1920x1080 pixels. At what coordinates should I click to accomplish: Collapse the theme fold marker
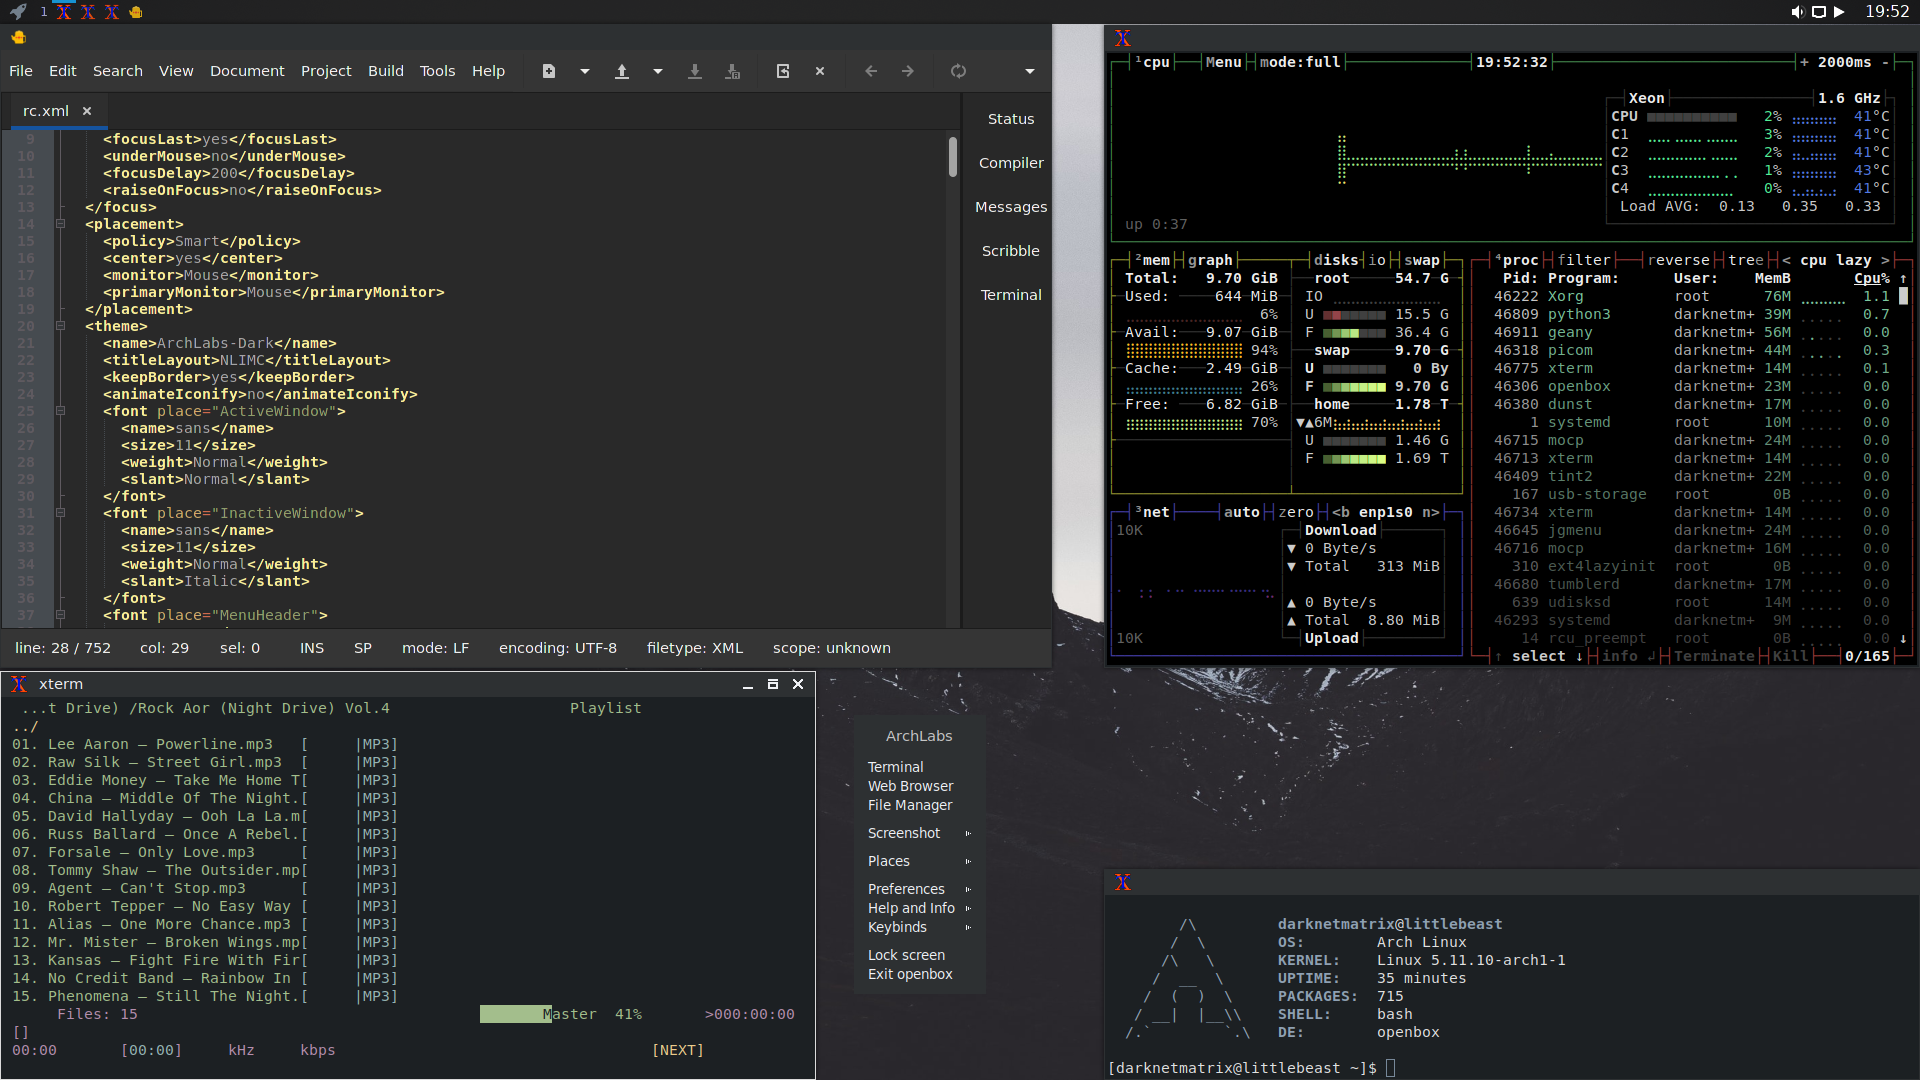point(61,326)
